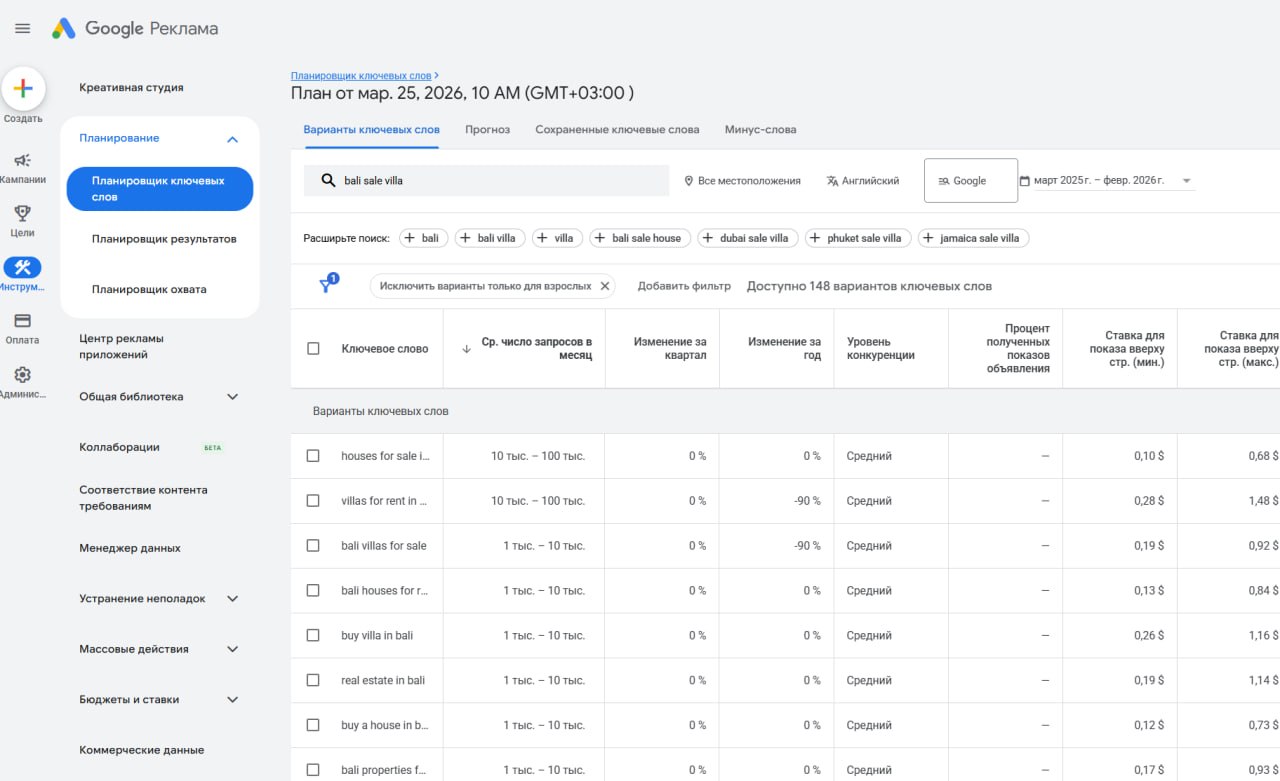Select Планировщик ключевых слов in sidebar
Image resolution: width=1280 pixels, height=781 pixels.
(x=160, y=189)
